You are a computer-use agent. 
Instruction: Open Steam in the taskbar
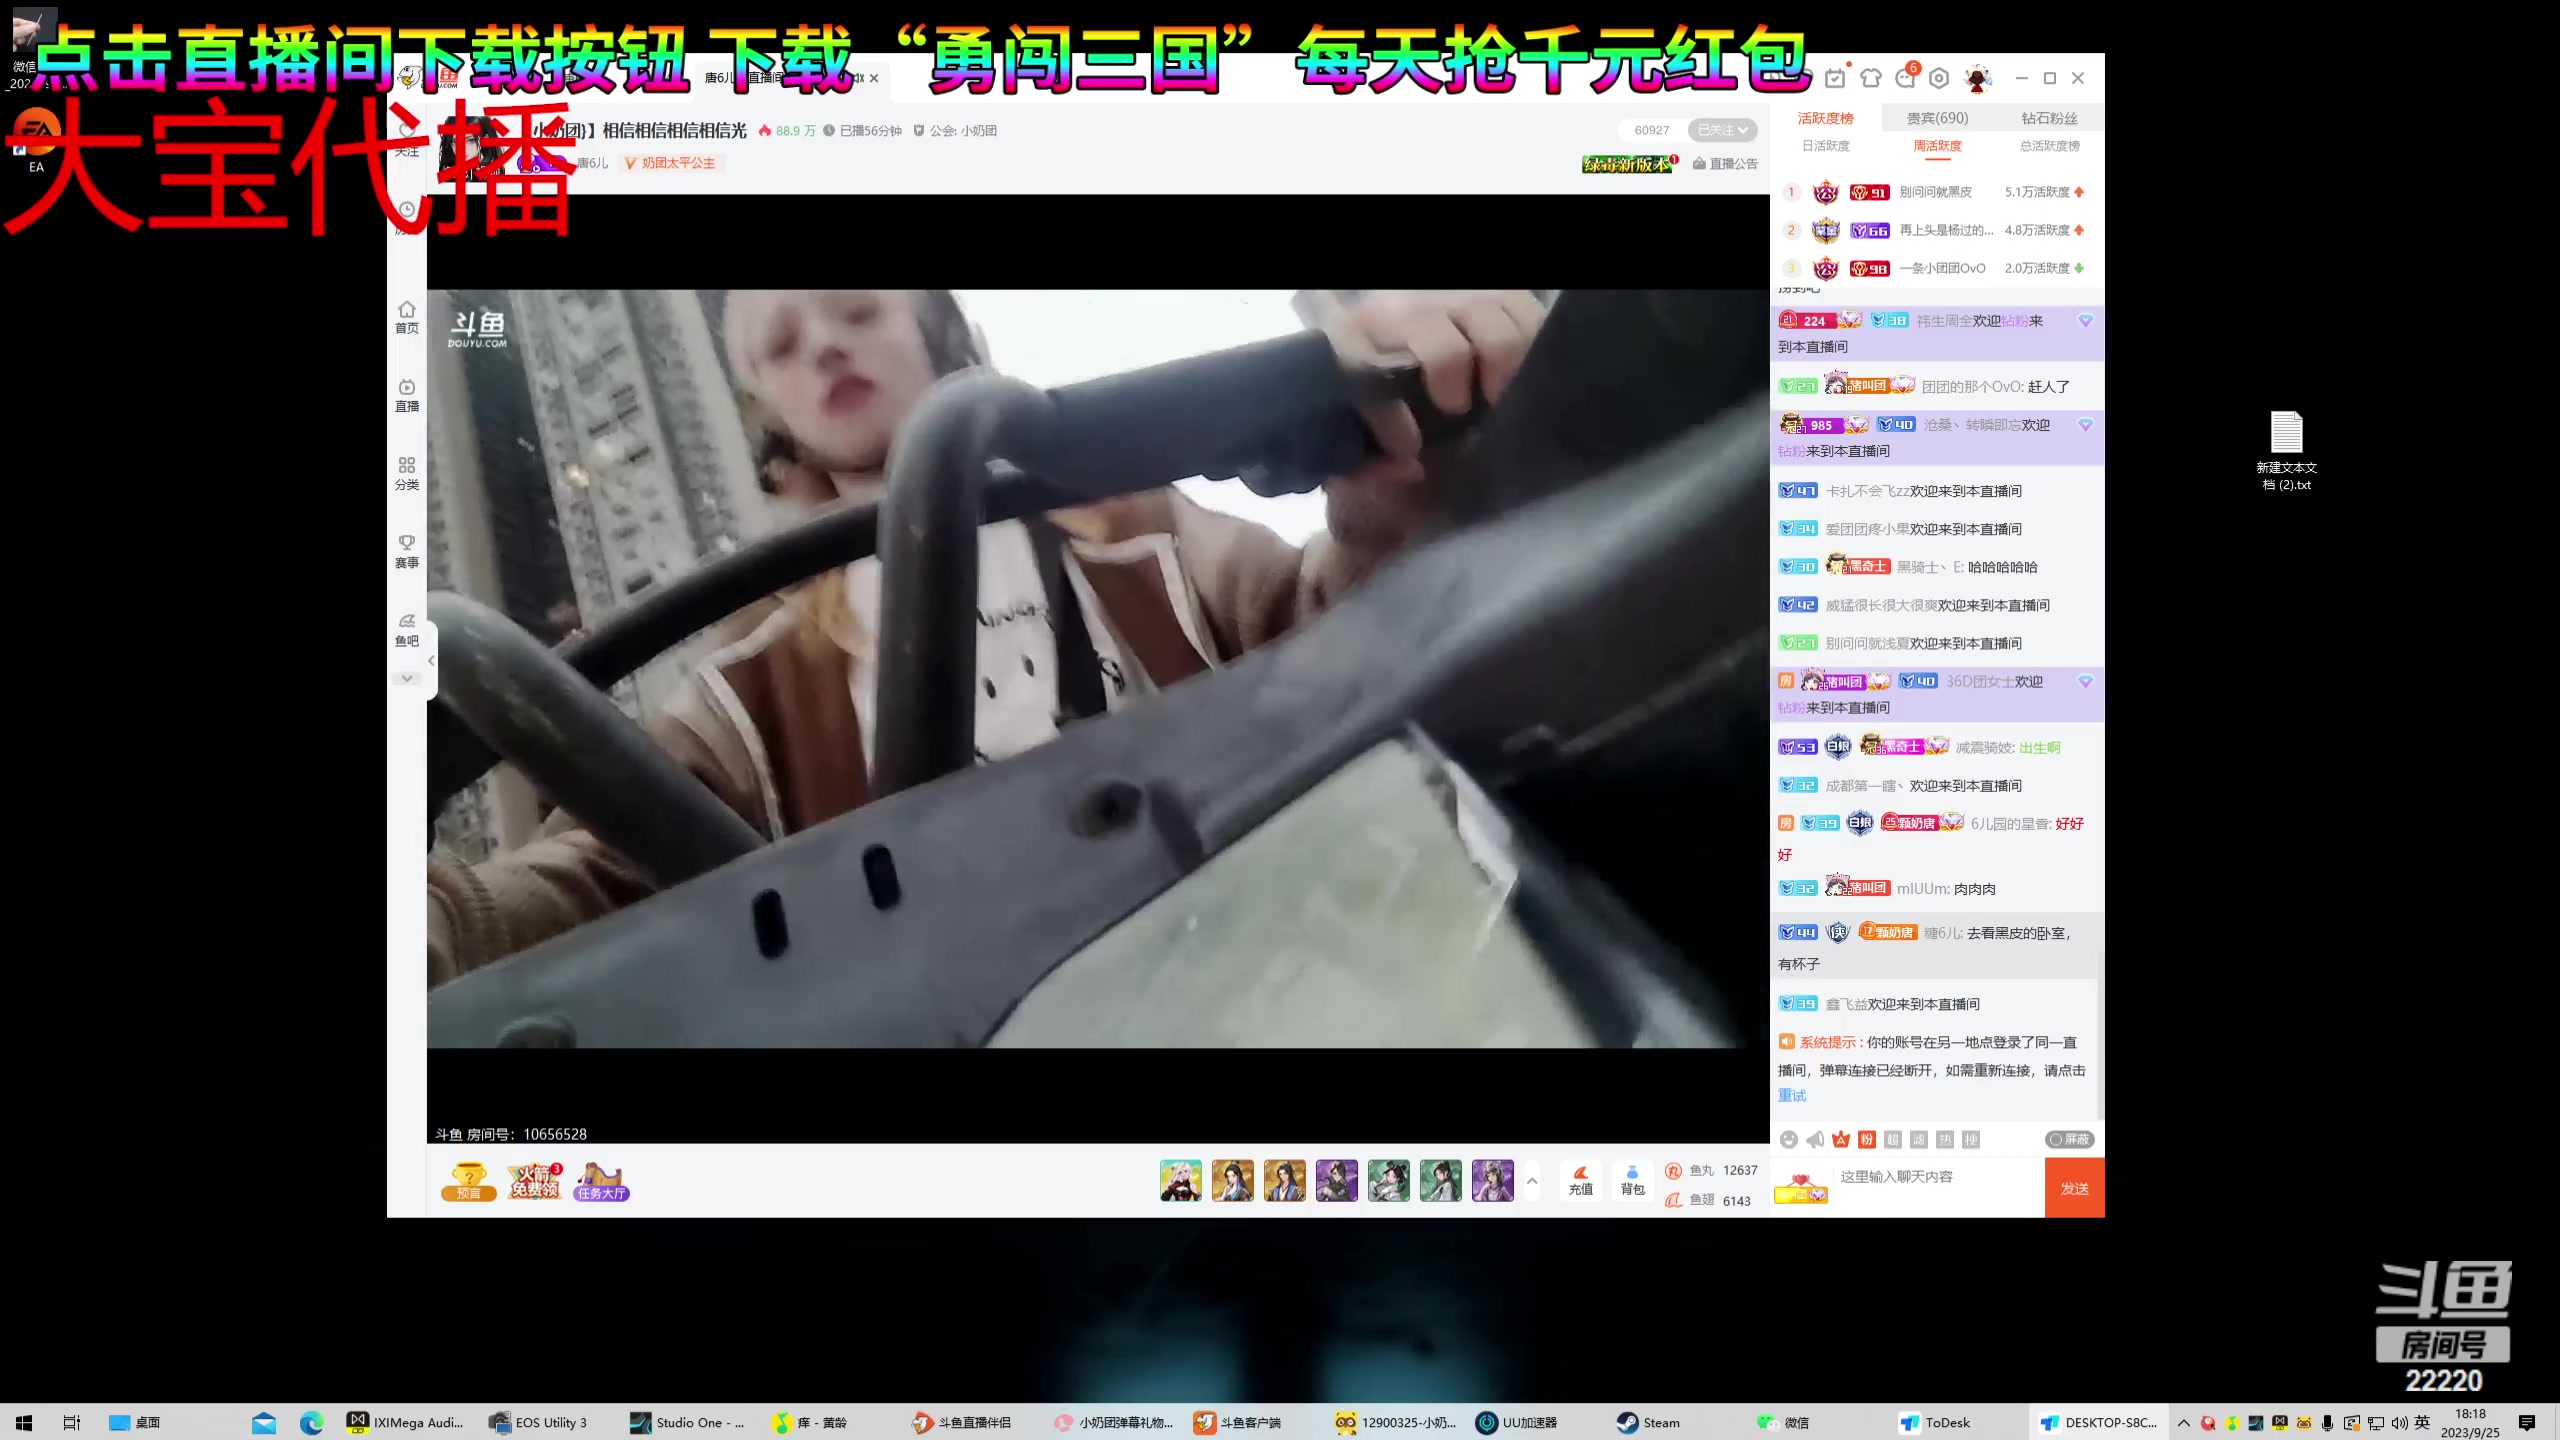pyautogui.click(x=1650, y=1423)
